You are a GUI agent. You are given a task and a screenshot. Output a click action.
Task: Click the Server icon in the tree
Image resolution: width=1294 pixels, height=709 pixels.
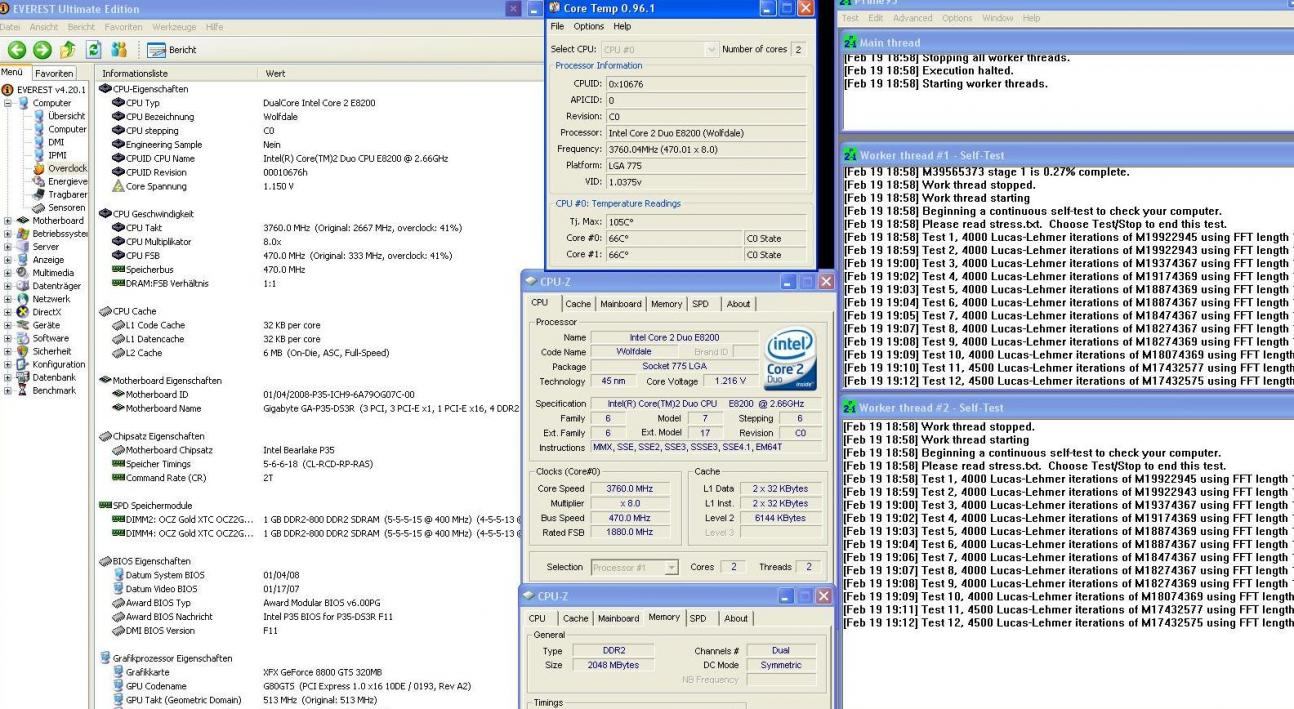[x=24, y=246]
